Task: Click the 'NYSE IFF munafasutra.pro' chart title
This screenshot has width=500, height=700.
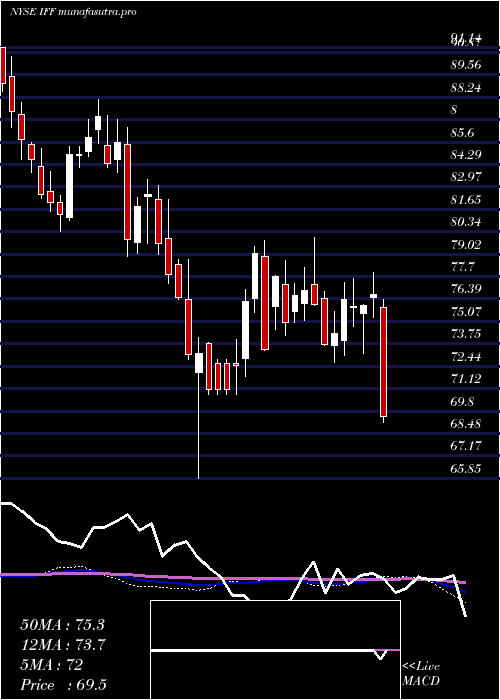Action: [x=73, y=12]
